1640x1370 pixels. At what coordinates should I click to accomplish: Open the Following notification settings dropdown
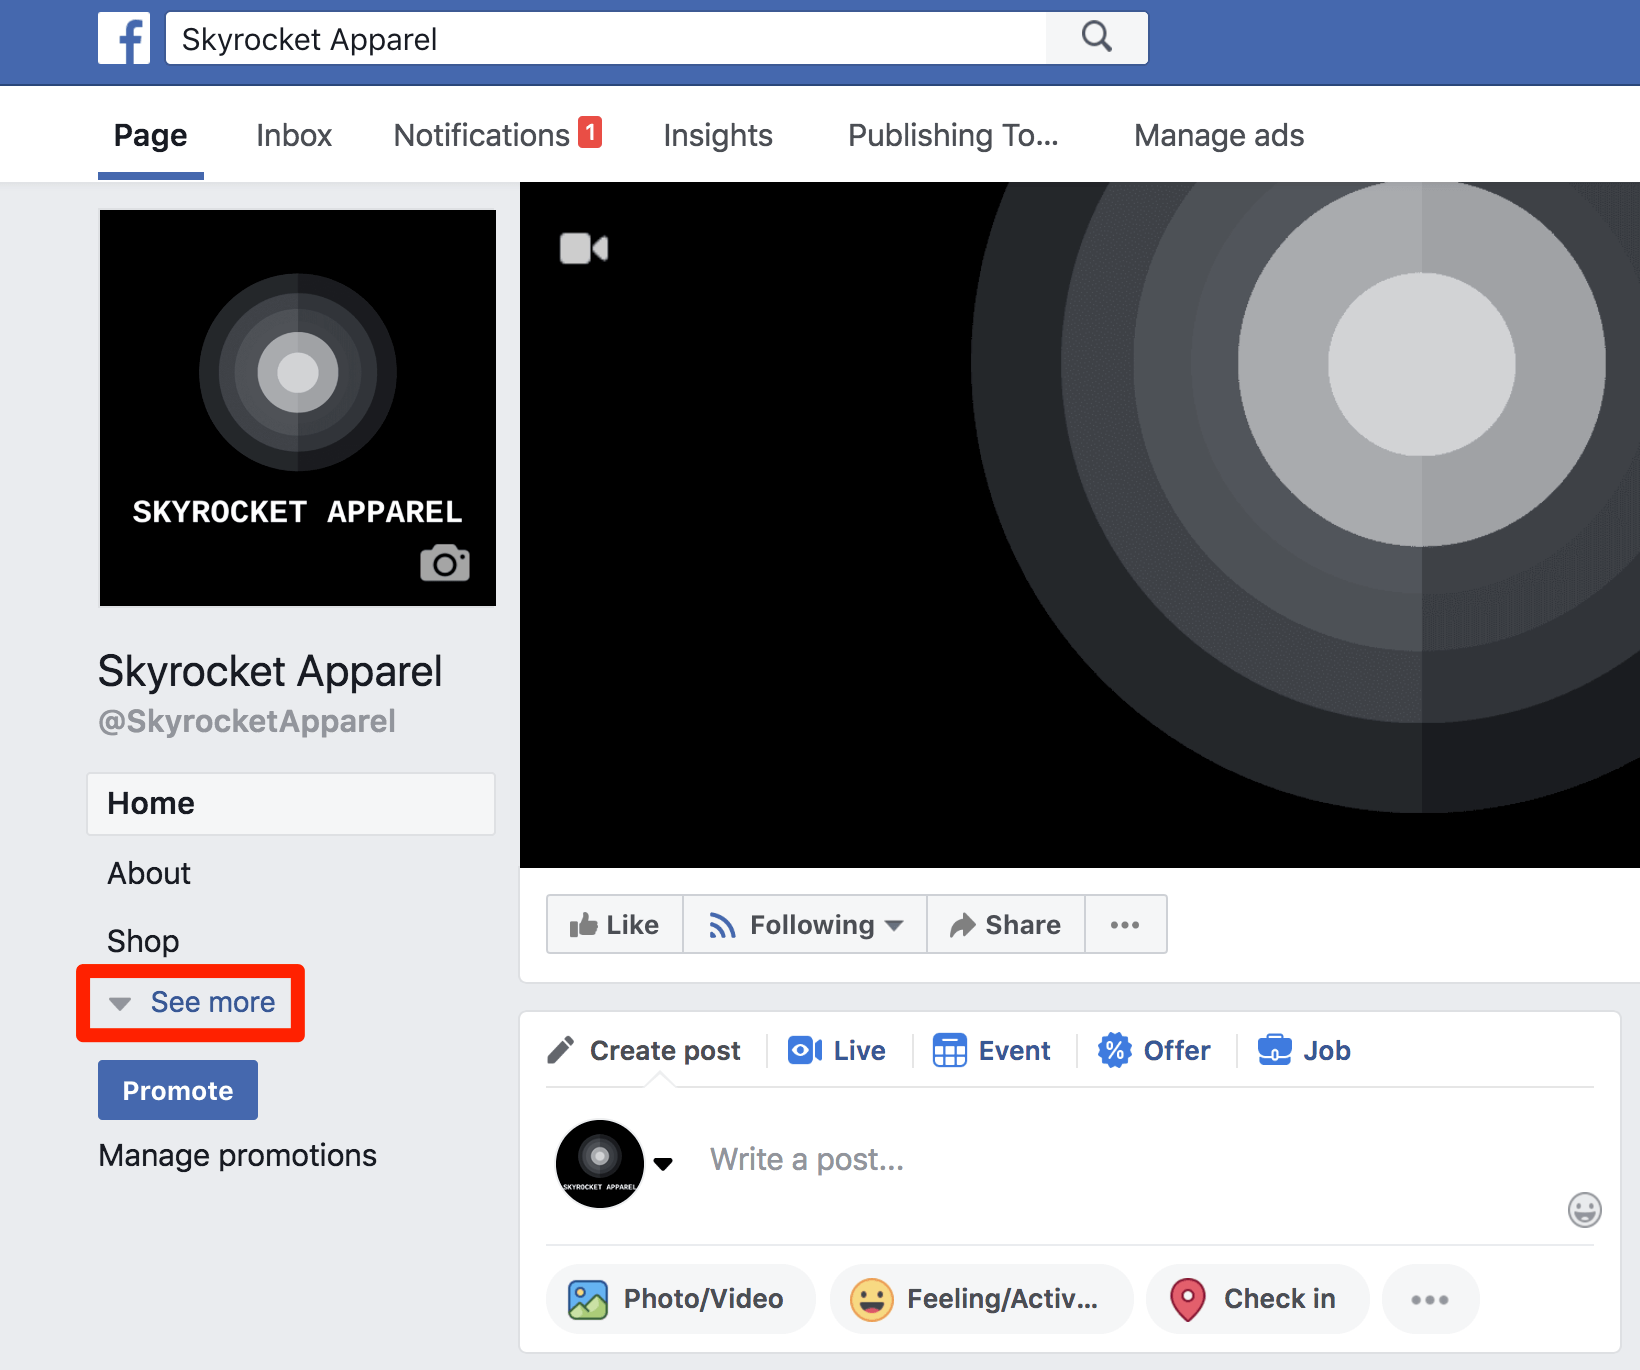coord(804,924)
